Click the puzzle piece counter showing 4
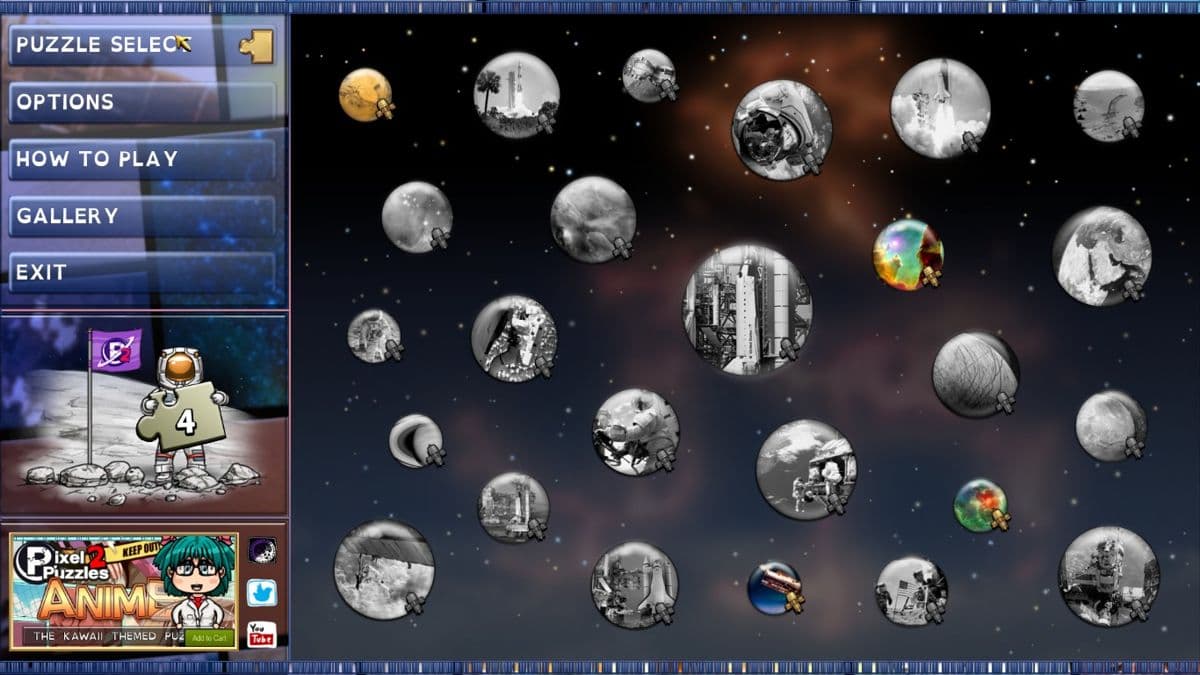The height and width of the screenshot is (675, 1200). pyautogui.click(x=183, y=420)
